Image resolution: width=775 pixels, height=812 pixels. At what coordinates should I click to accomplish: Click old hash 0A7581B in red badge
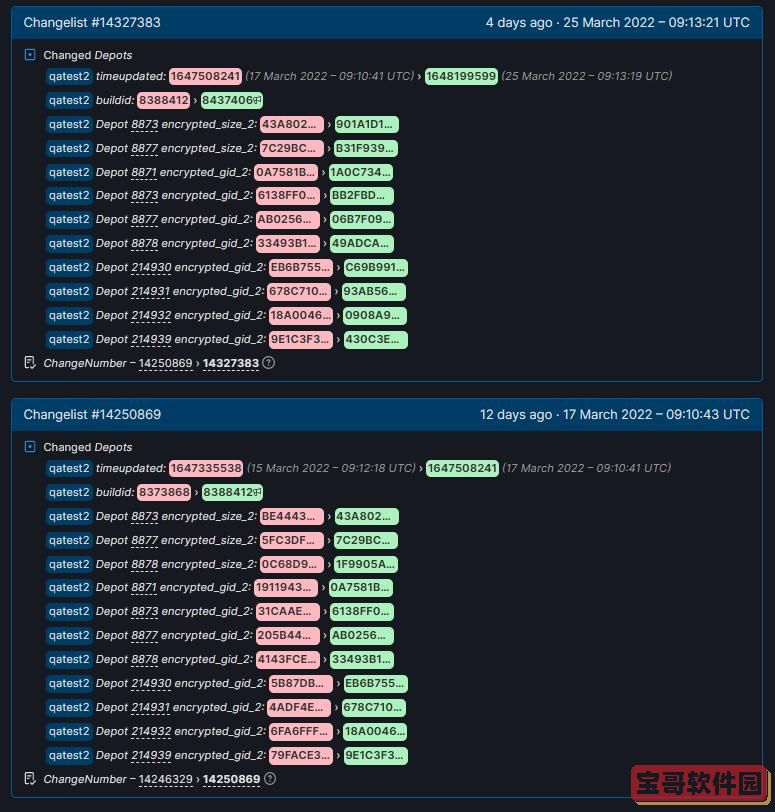pyautogui.click(x=286, y=172)
